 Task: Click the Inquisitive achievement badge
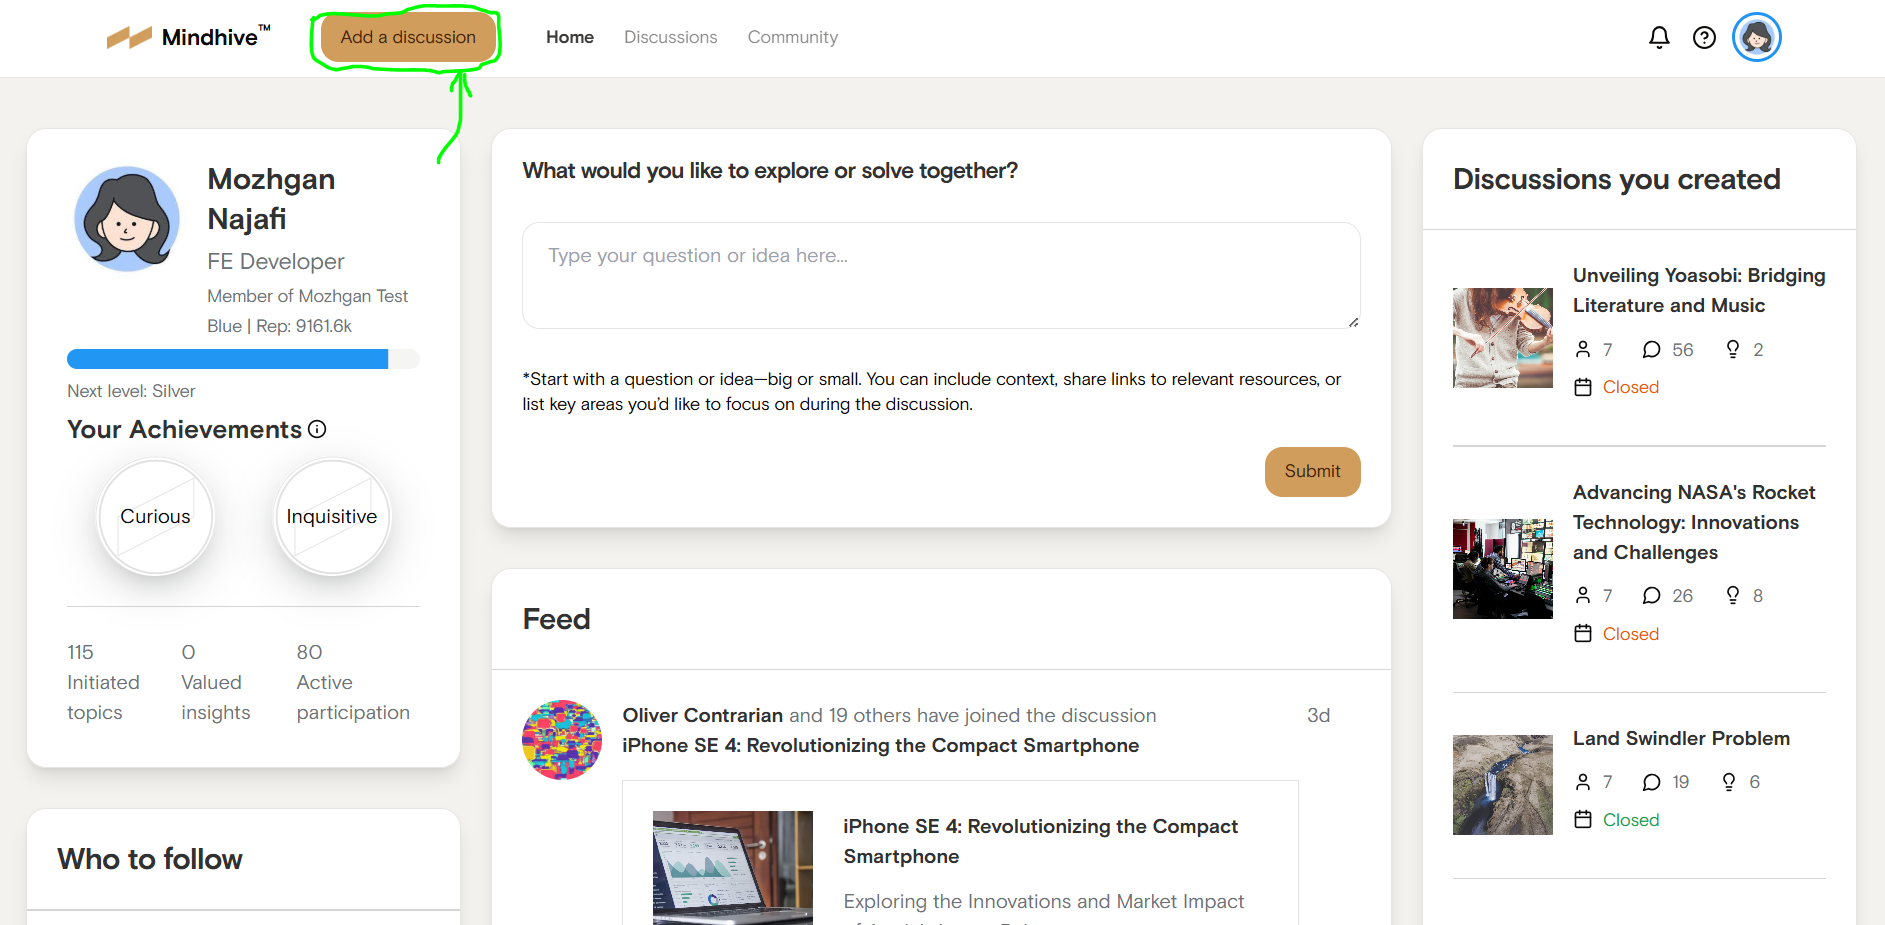coord(332,517)
